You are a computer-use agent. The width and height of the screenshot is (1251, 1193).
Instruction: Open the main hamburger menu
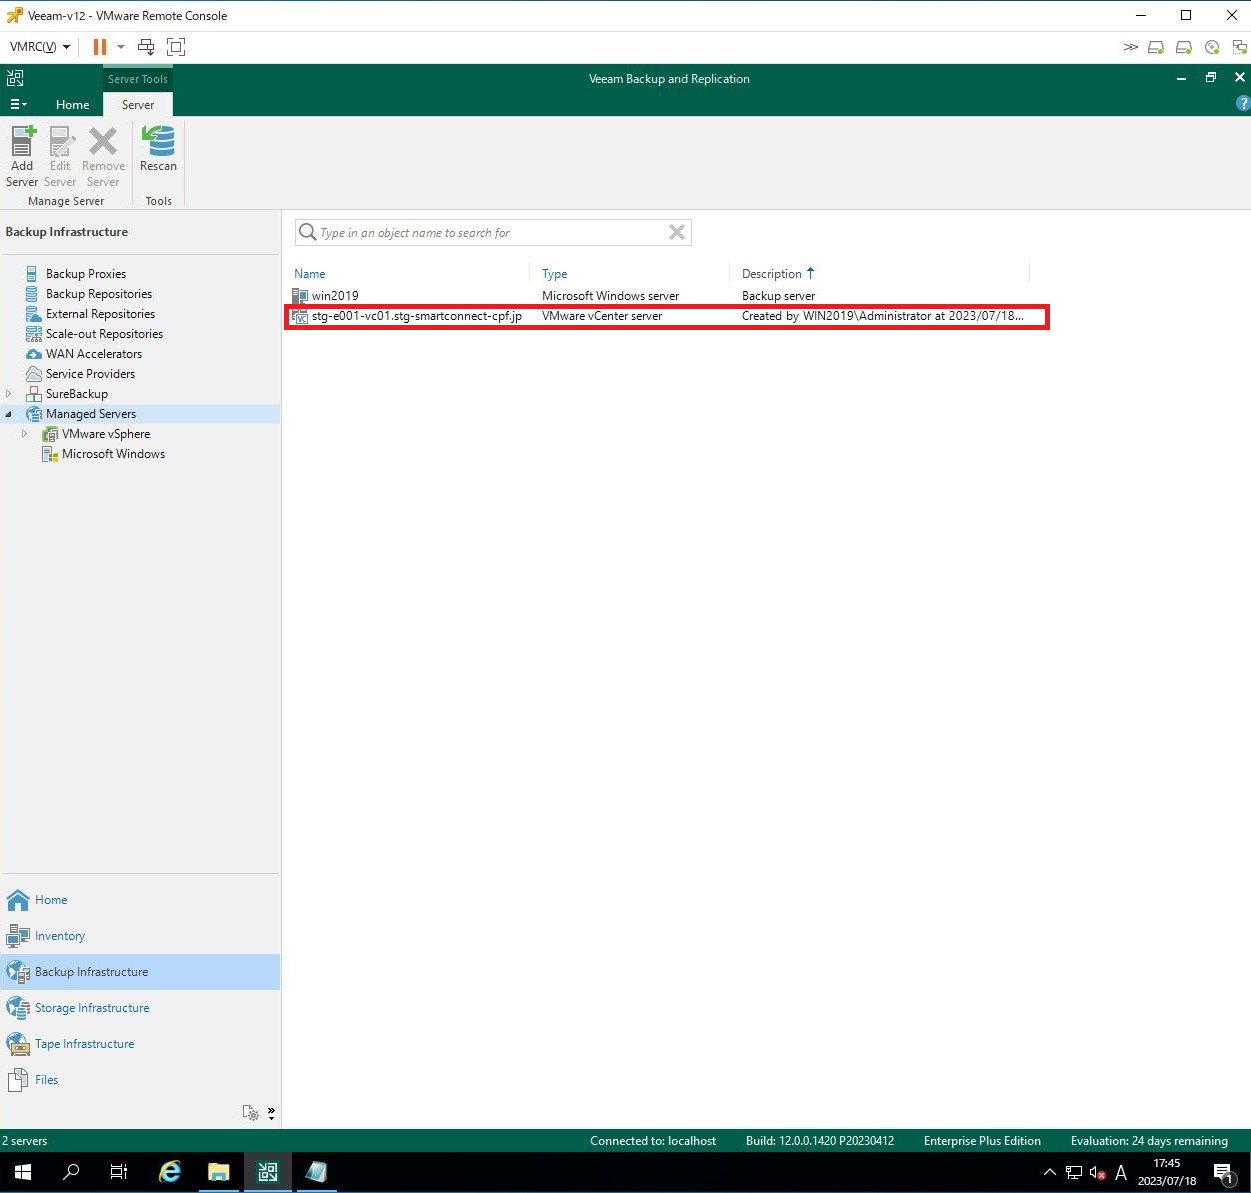tap(18, 104)
